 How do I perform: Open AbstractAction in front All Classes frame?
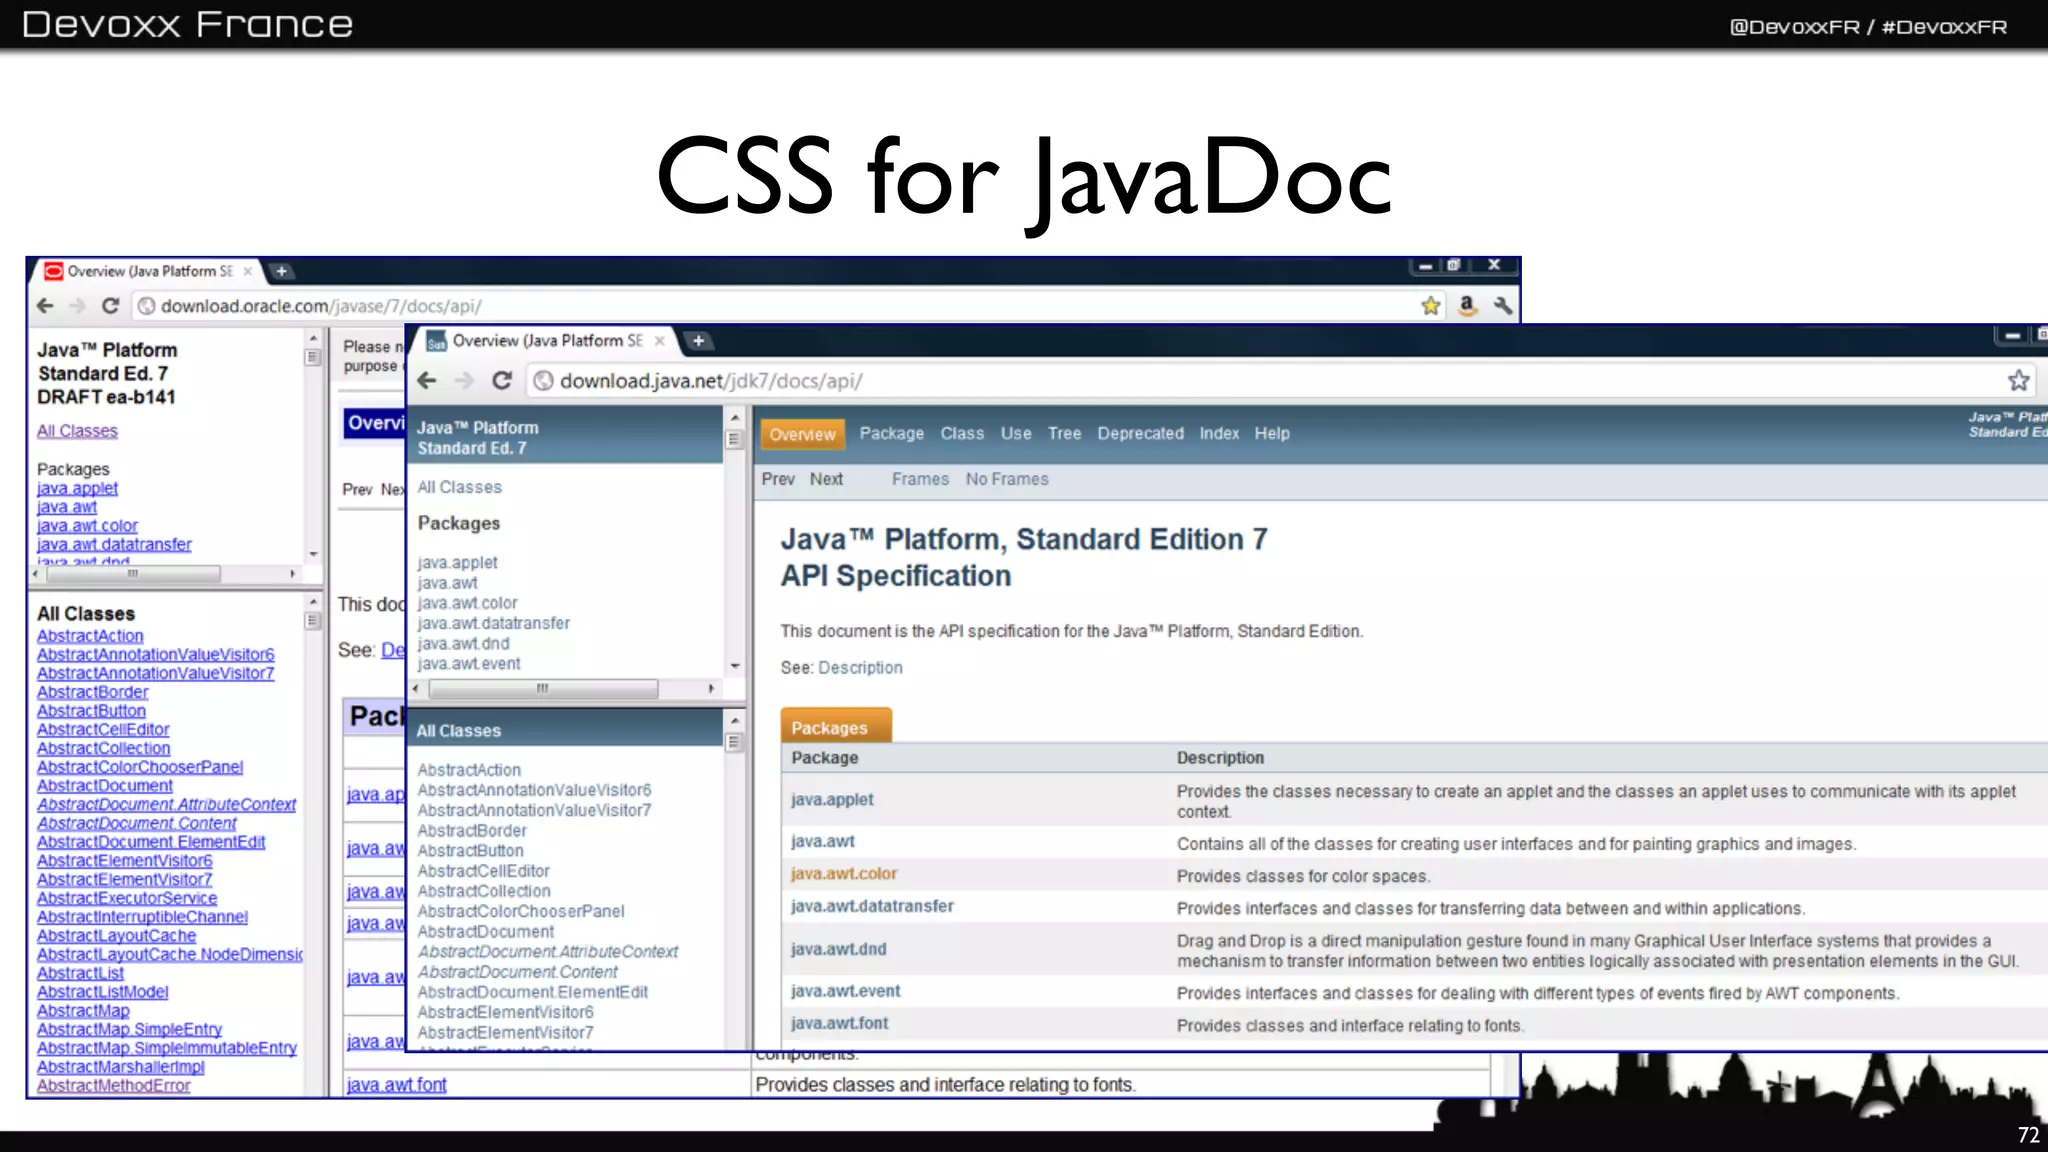click(x=469, y=770)
